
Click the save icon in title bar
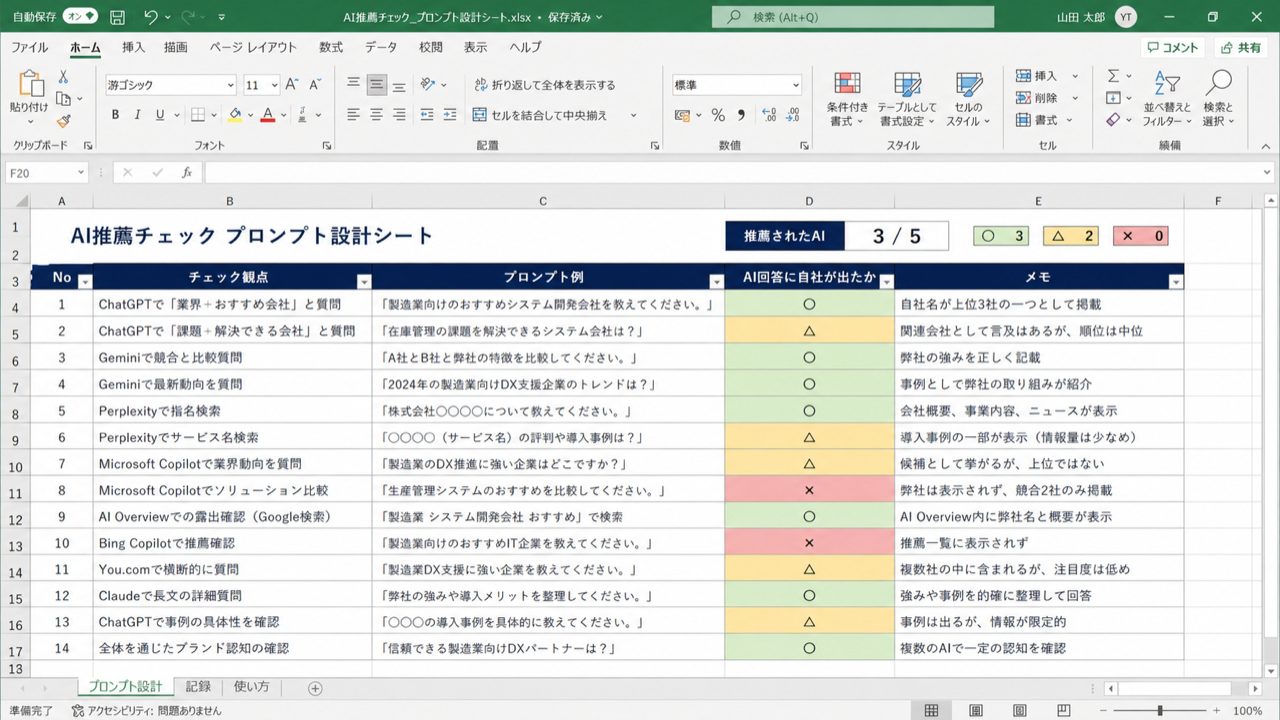pyautogui.click(x=117, y=17)
